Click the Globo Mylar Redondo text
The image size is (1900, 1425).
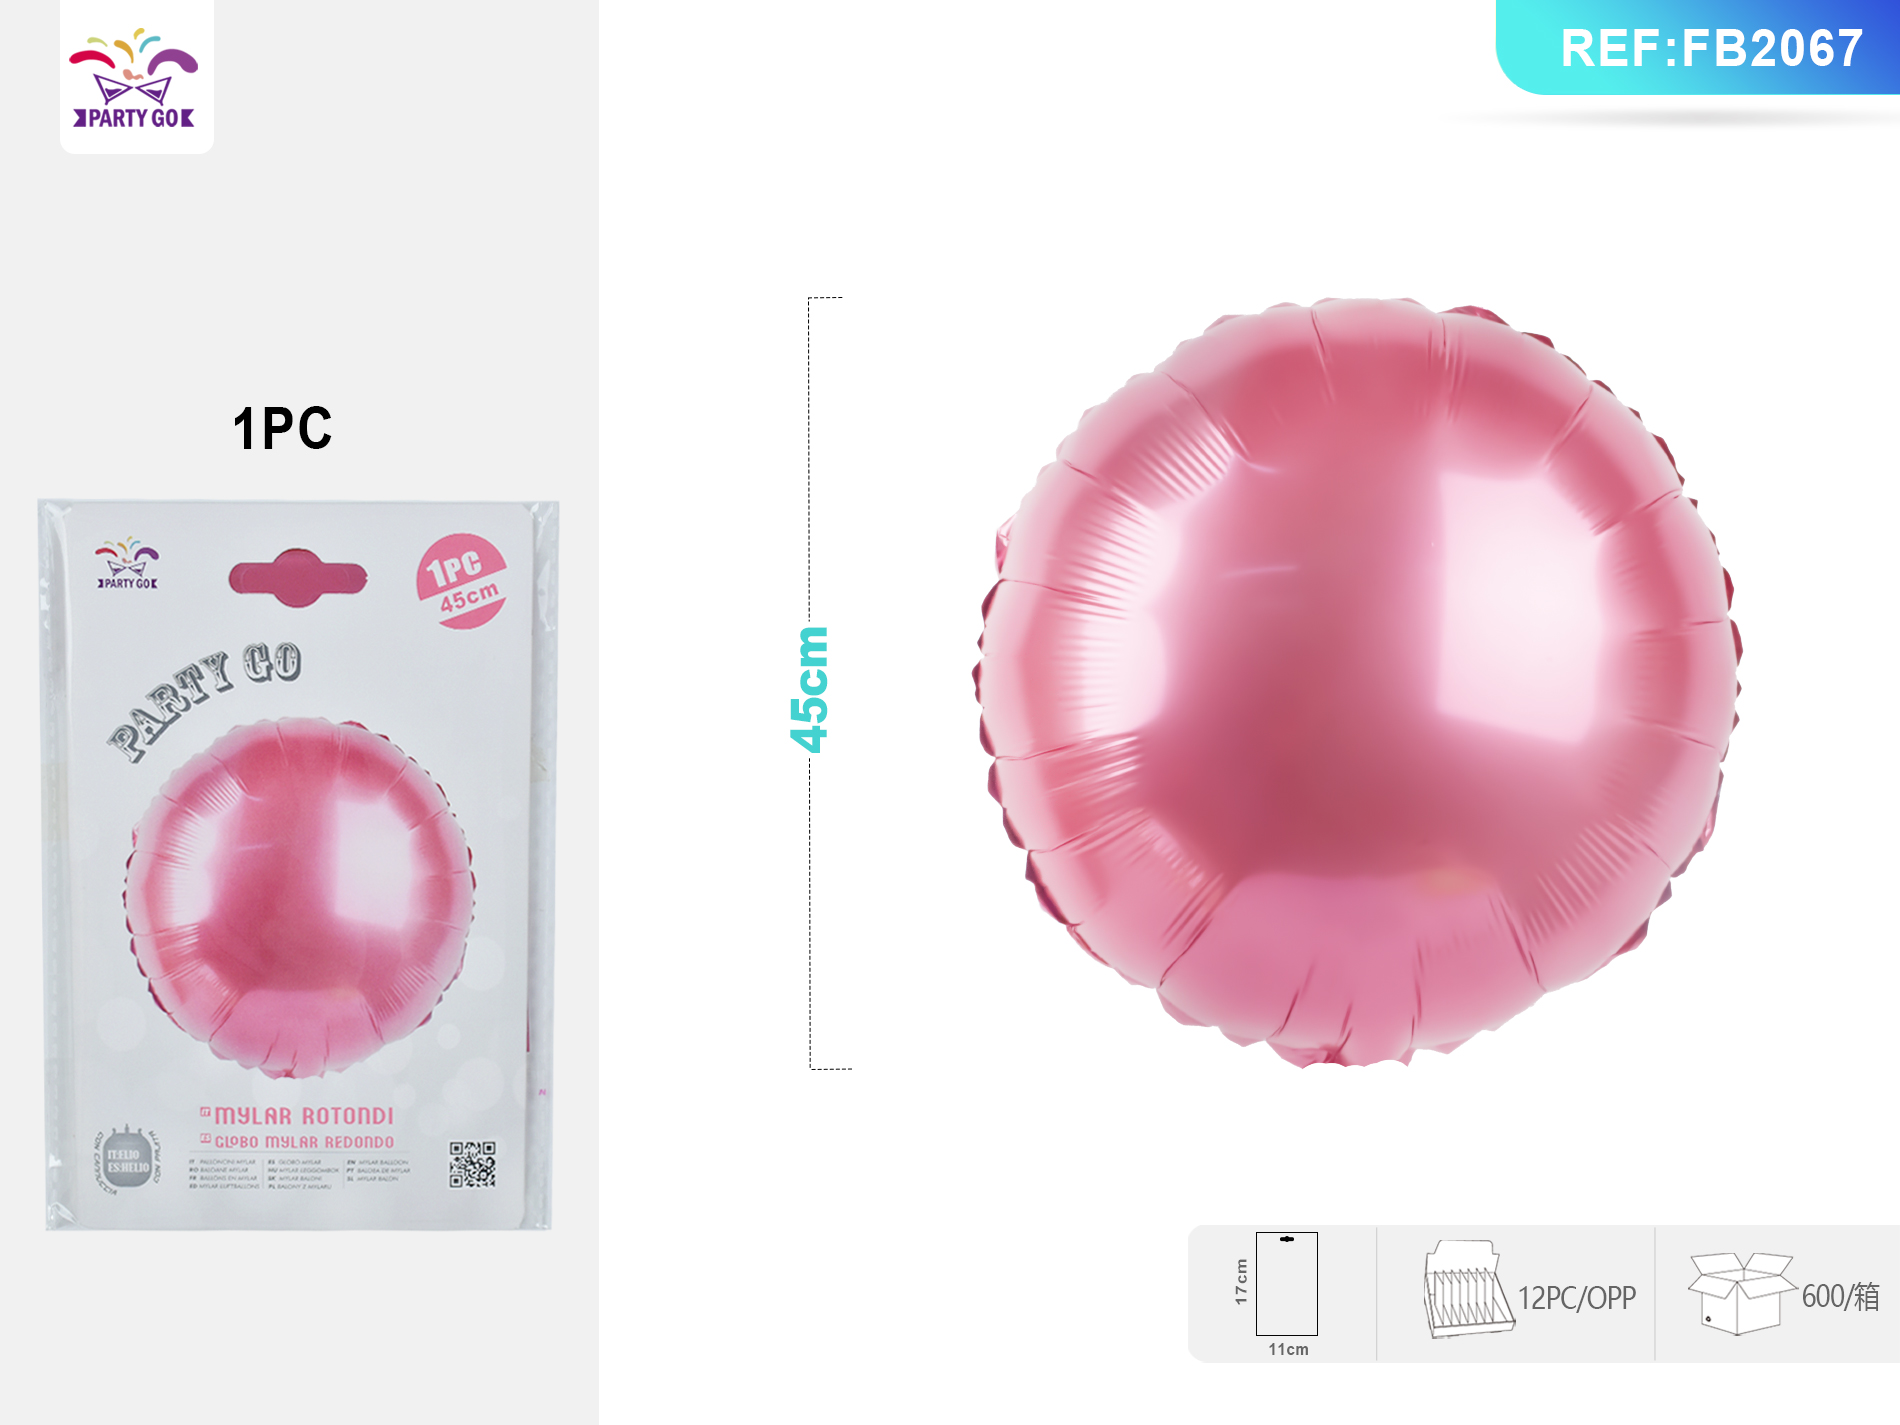(304, 1142)
